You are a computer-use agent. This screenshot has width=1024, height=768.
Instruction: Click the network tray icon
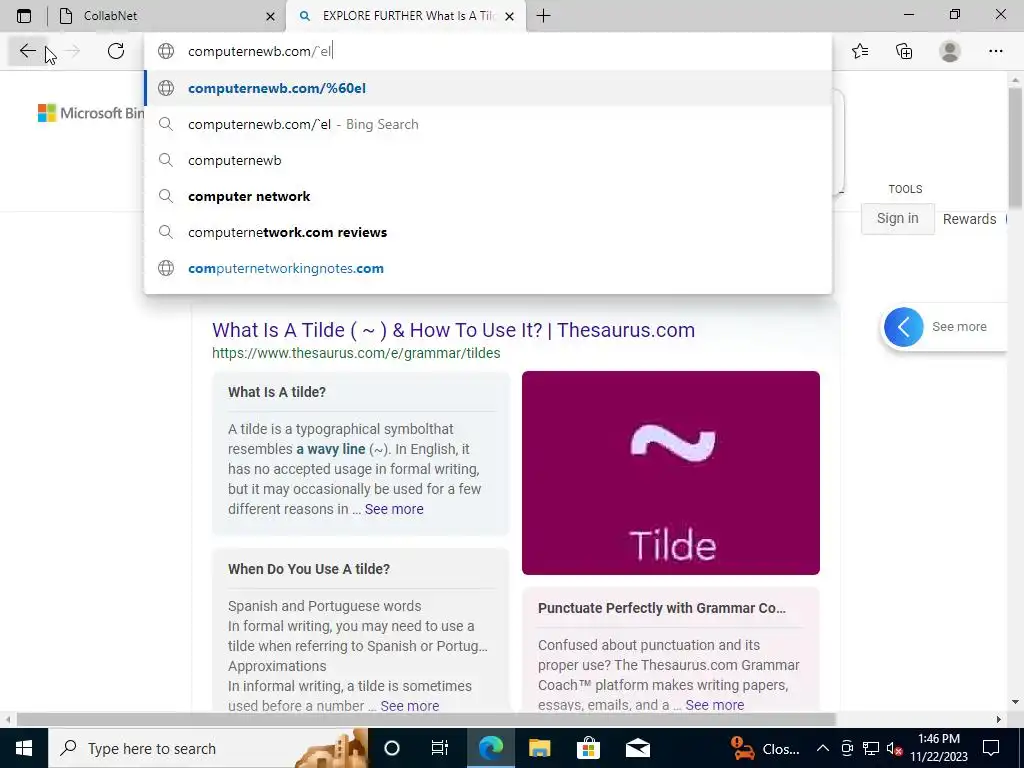tap(871, 748)
